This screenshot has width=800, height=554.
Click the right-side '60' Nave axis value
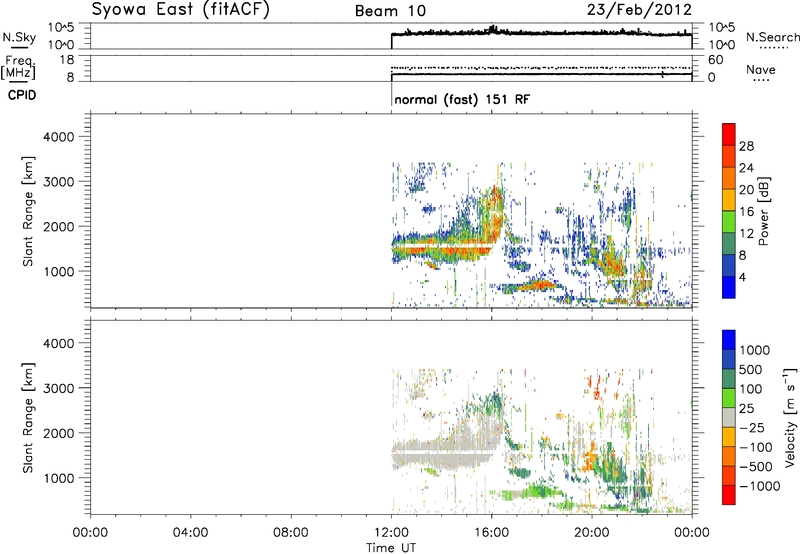(716, 60)
